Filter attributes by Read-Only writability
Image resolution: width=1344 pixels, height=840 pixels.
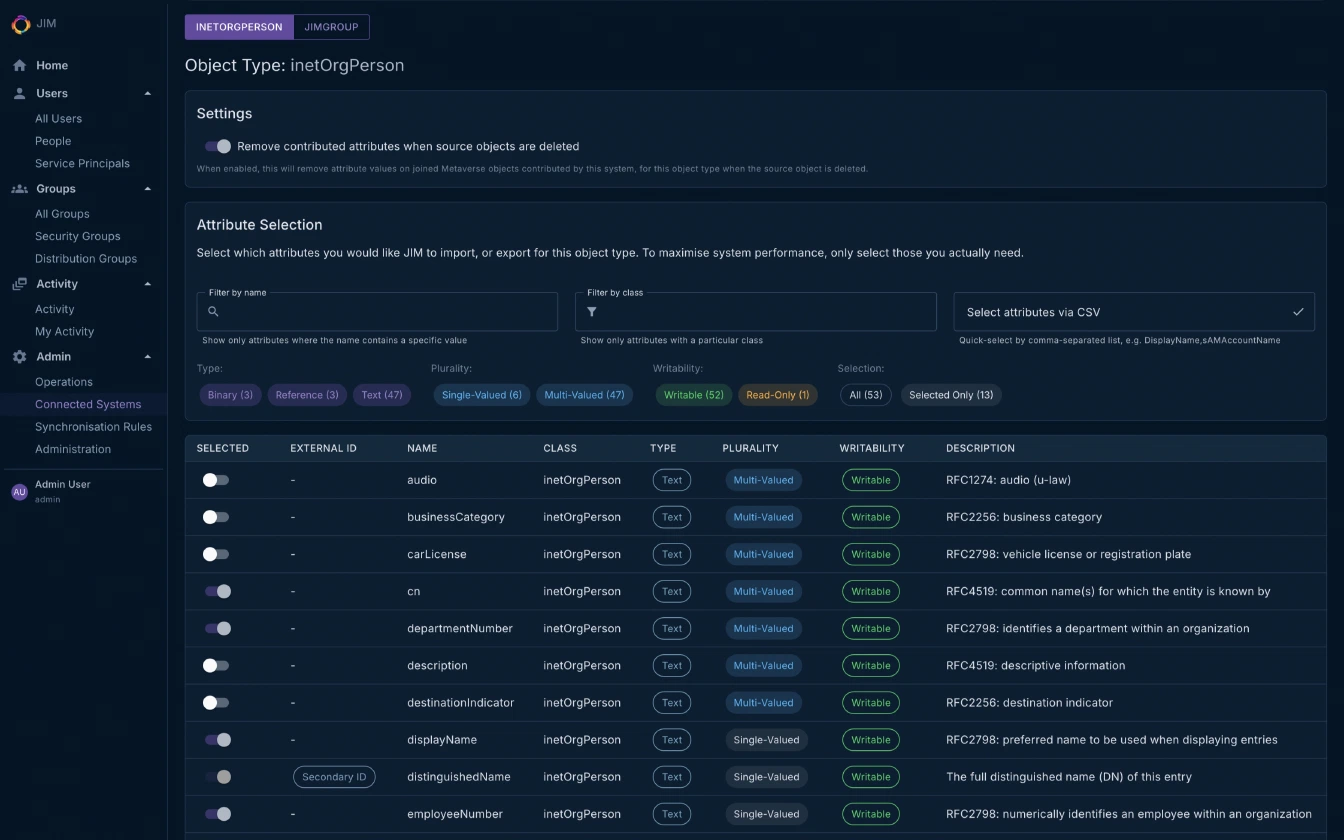778,394
